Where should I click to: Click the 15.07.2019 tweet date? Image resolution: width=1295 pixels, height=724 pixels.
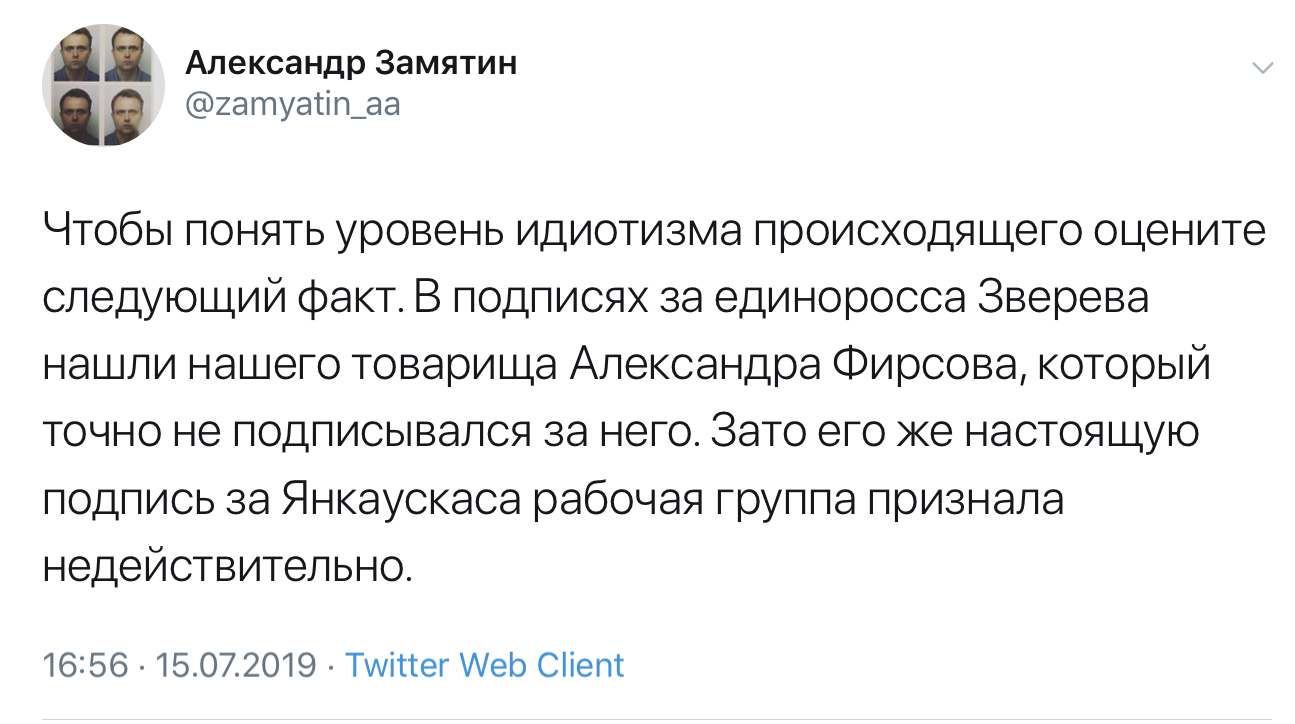pos(236,665)
